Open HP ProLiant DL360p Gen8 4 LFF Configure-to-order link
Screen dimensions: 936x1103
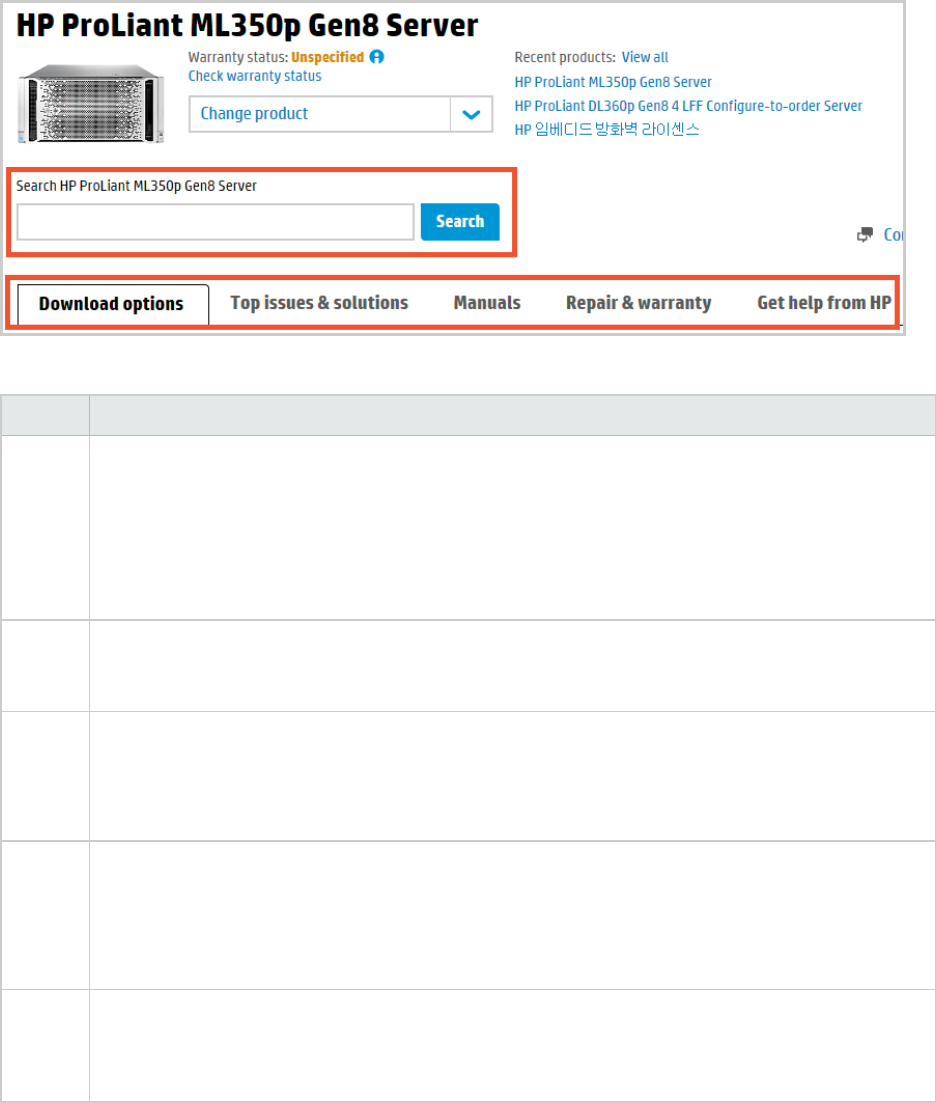pyautogui.click(x=688, y=106)
